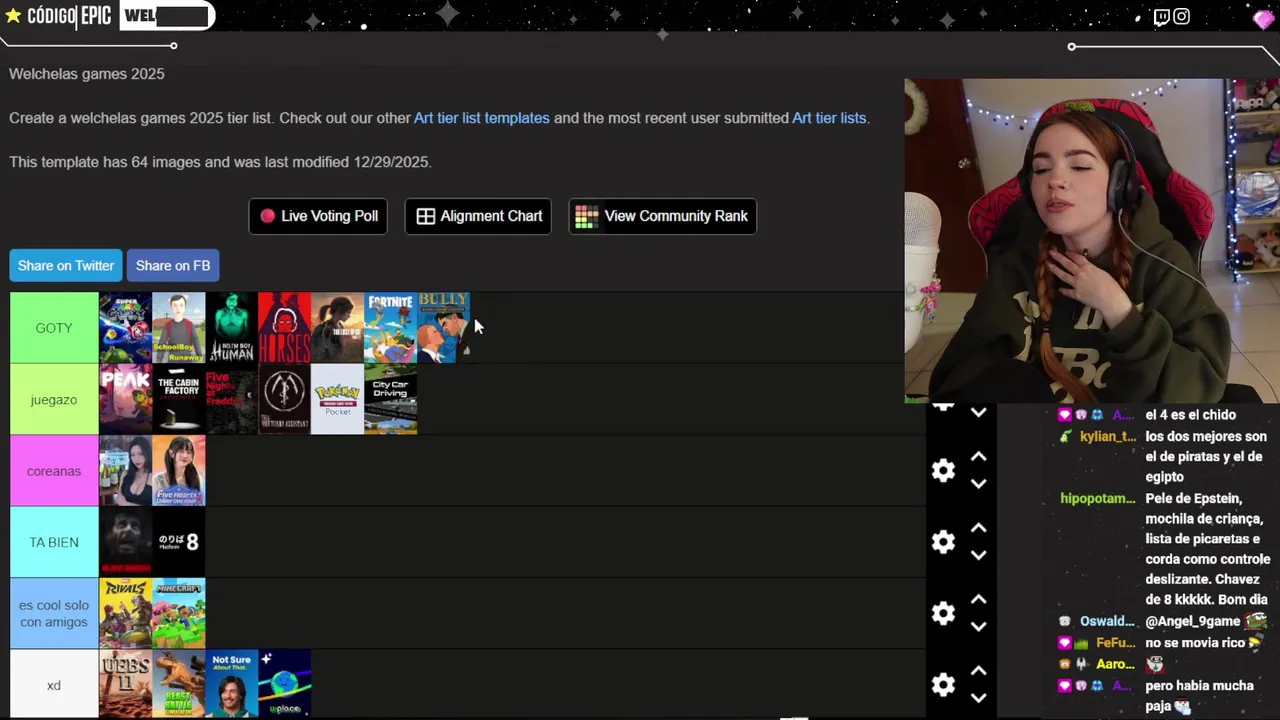1280x720 pixels.
Task: Select the SchoolBoy Runaway thumbnail
Action: [x=178, y=328]
